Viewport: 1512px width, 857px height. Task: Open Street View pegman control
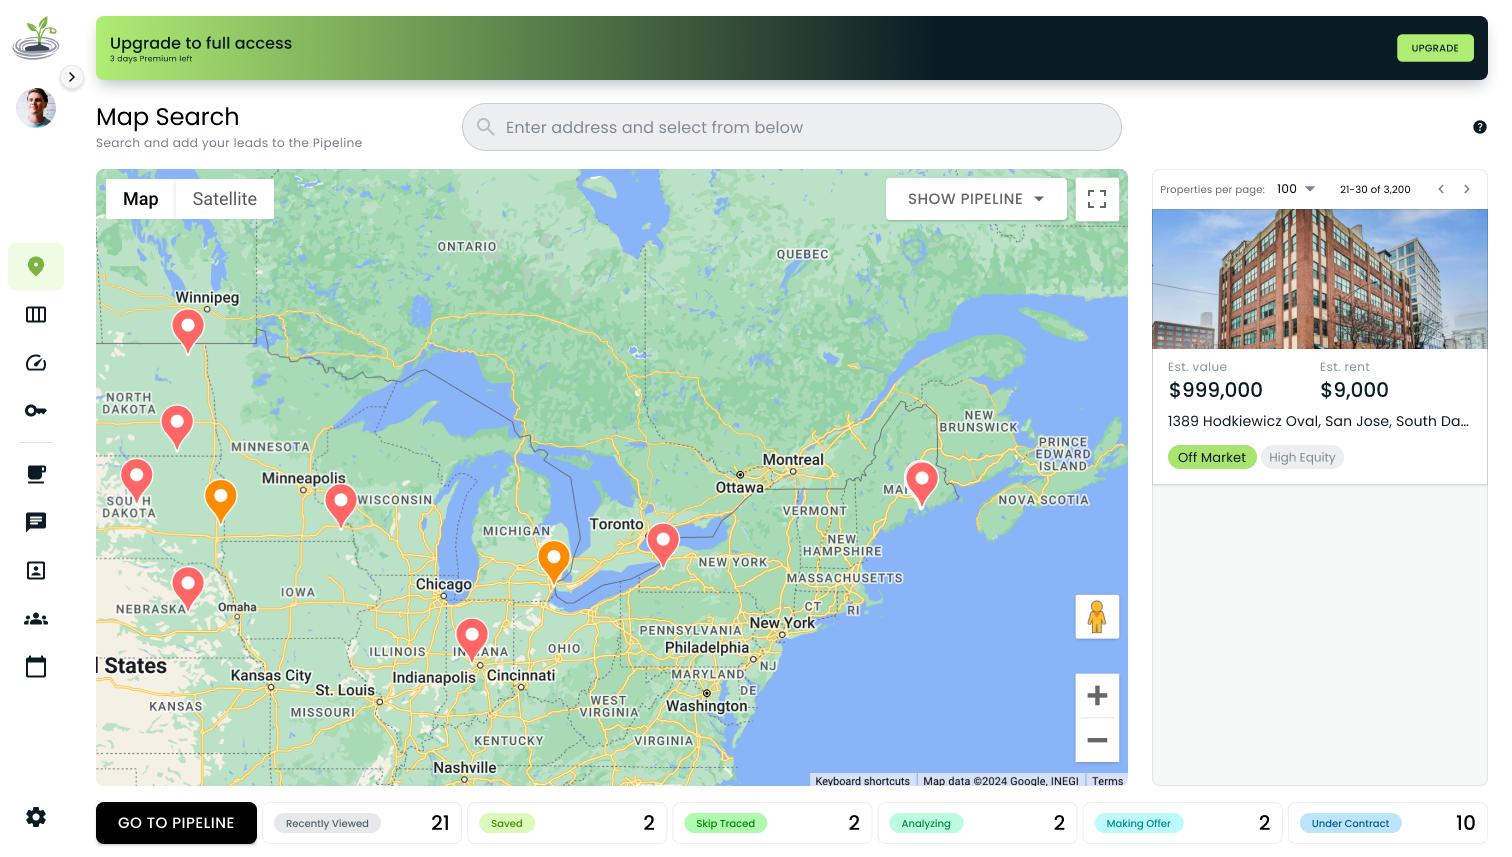[x=1097, y=616]
